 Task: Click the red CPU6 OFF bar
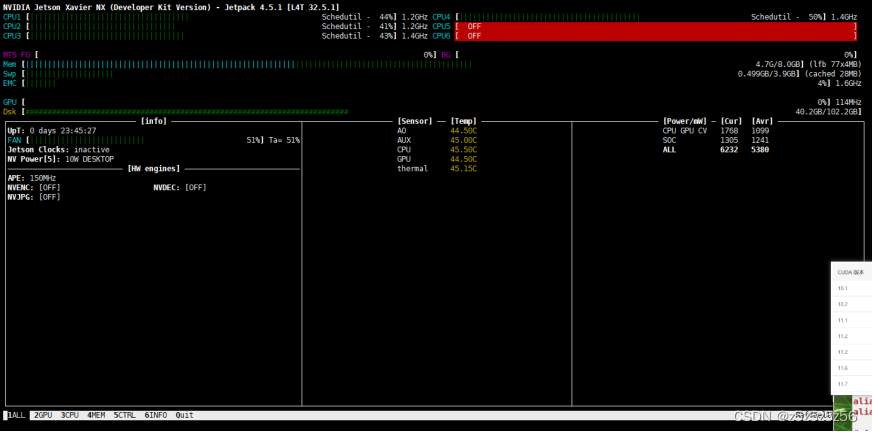coord(656,36)
